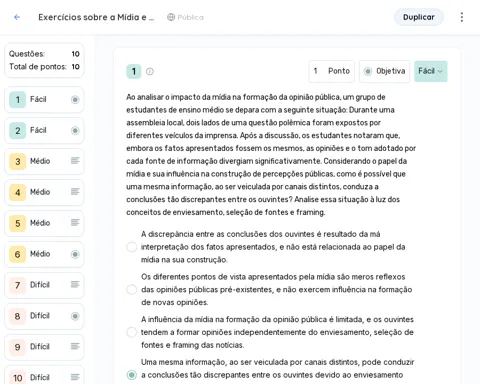Click the radio icon in the Objetiva tag
The height and width of the screenshot is (384, 480).
[x=368, y=71]
